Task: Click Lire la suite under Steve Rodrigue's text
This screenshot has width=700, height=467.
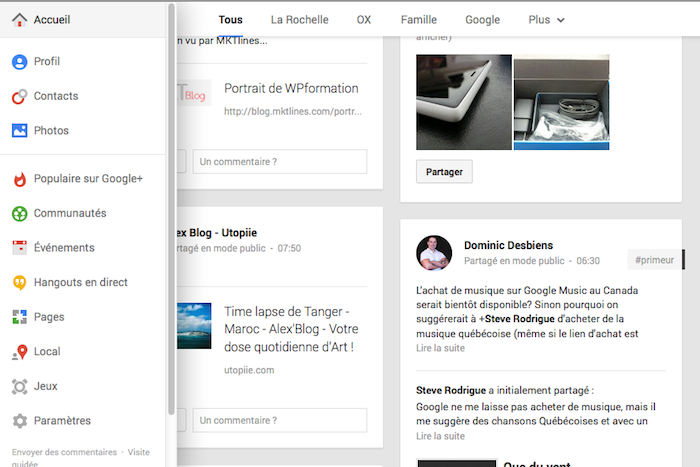Action: pyautogui.click(x=440, y=436)
